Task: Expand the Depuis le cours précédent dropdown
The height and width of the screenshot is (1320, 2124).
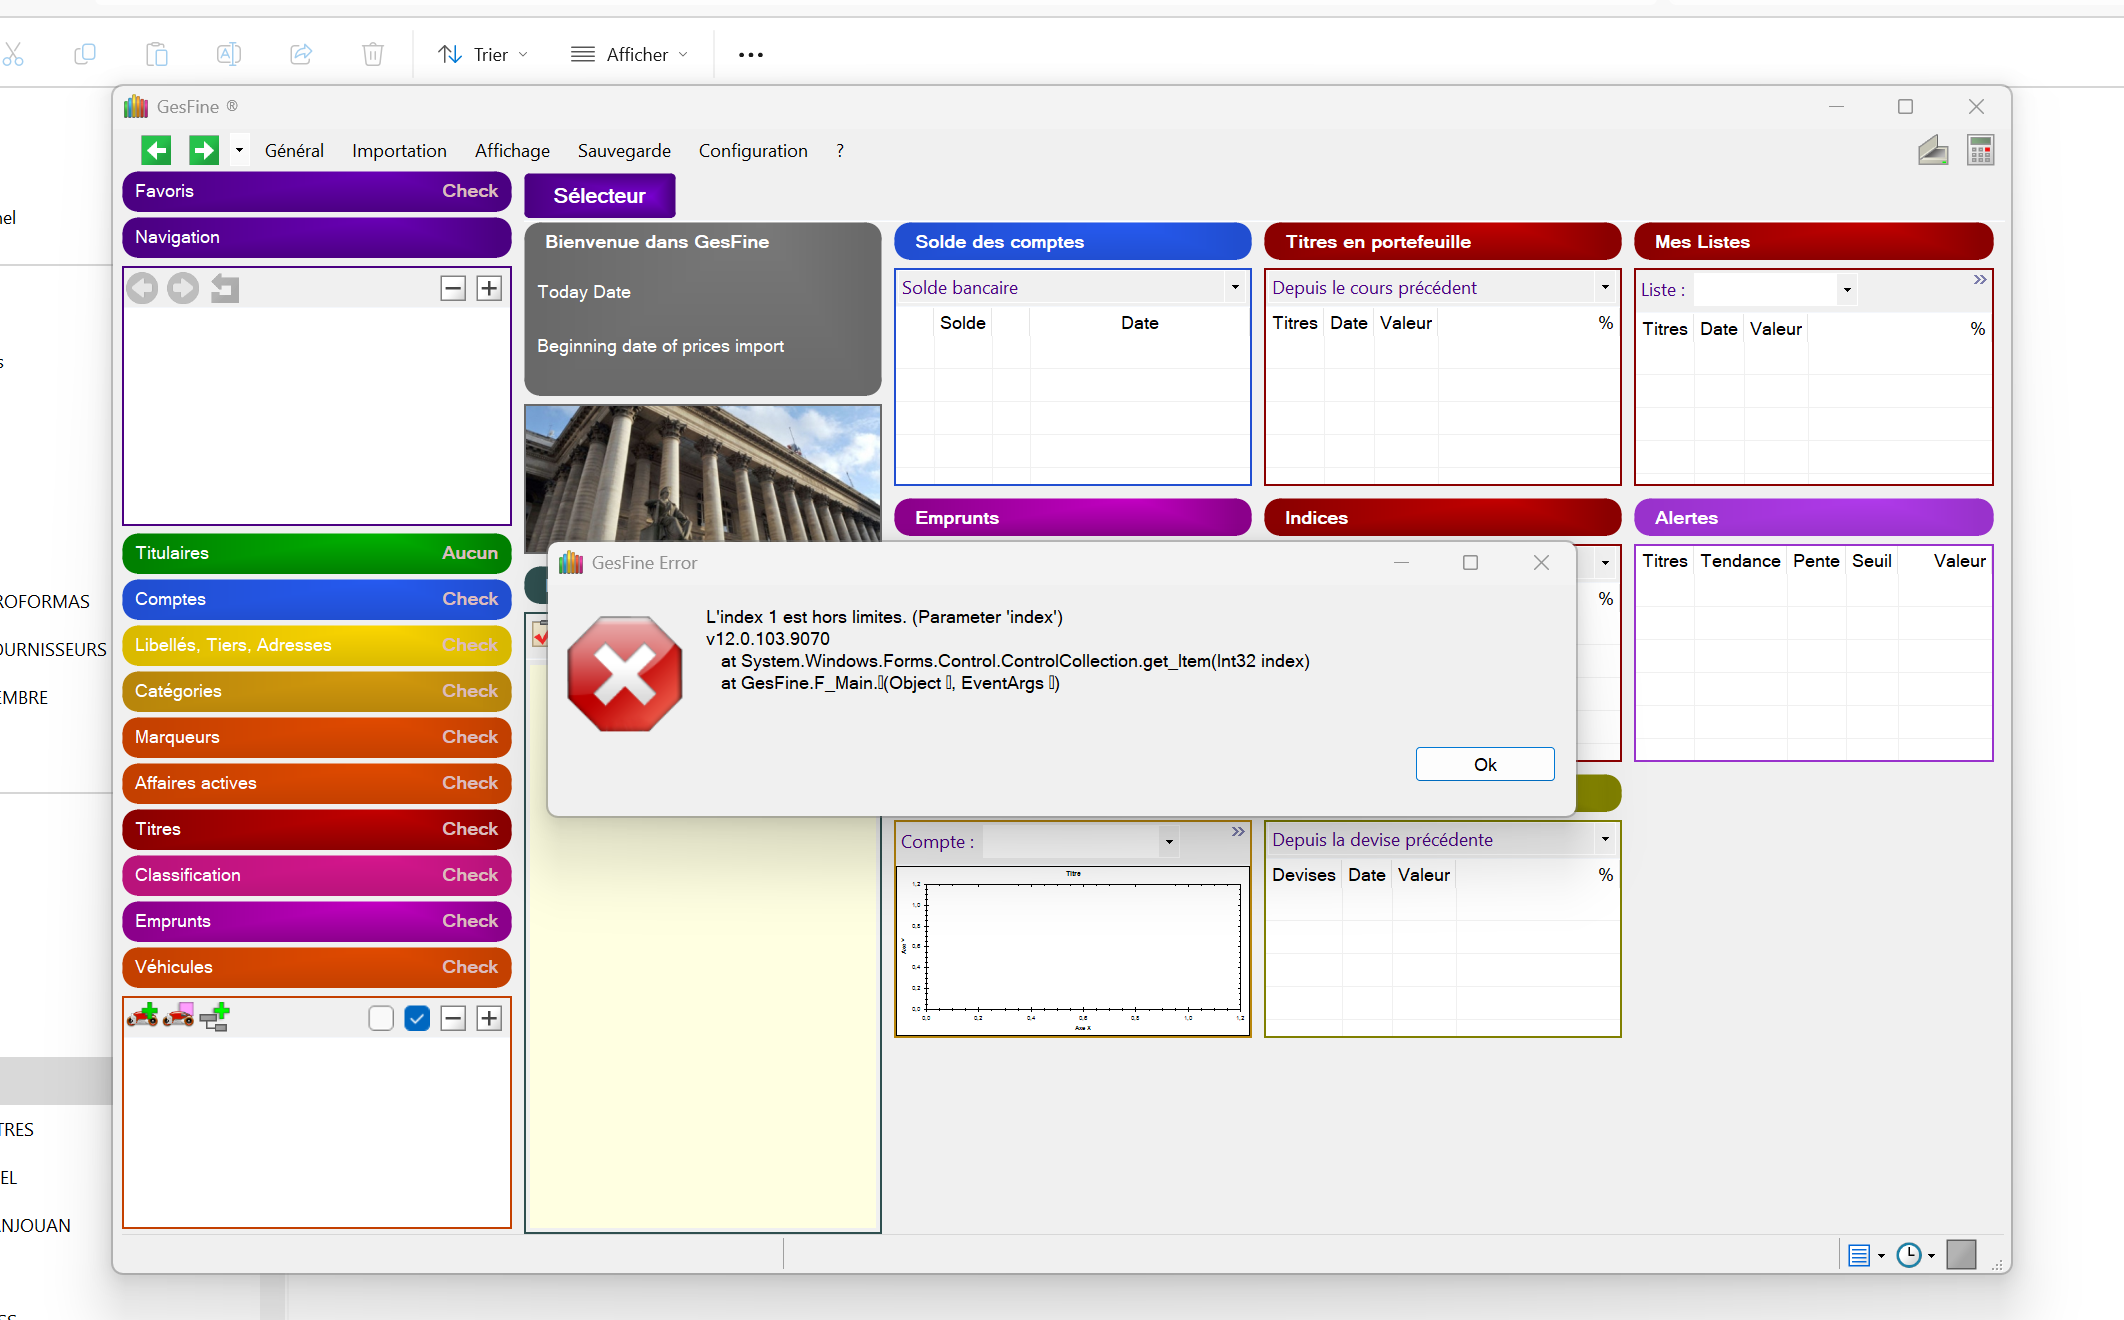Action: 1605,288
